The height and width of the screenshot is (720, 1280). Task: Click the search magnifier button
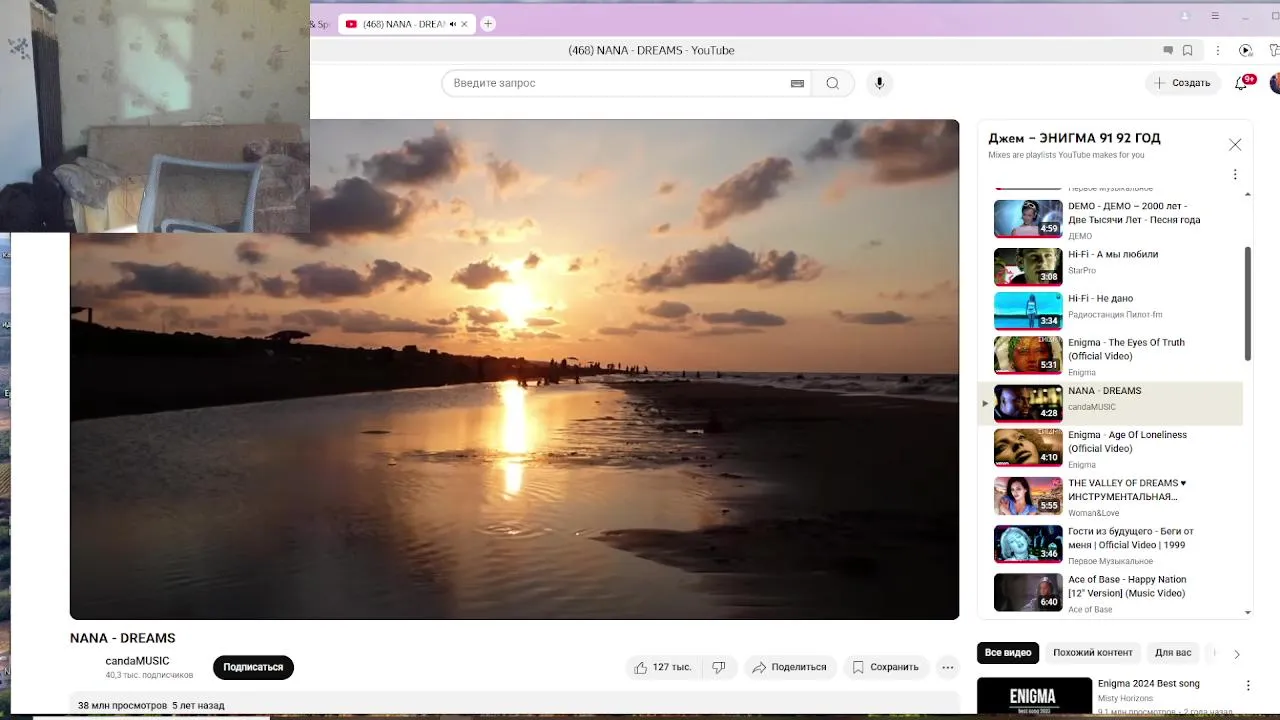[x=832, y=83]
